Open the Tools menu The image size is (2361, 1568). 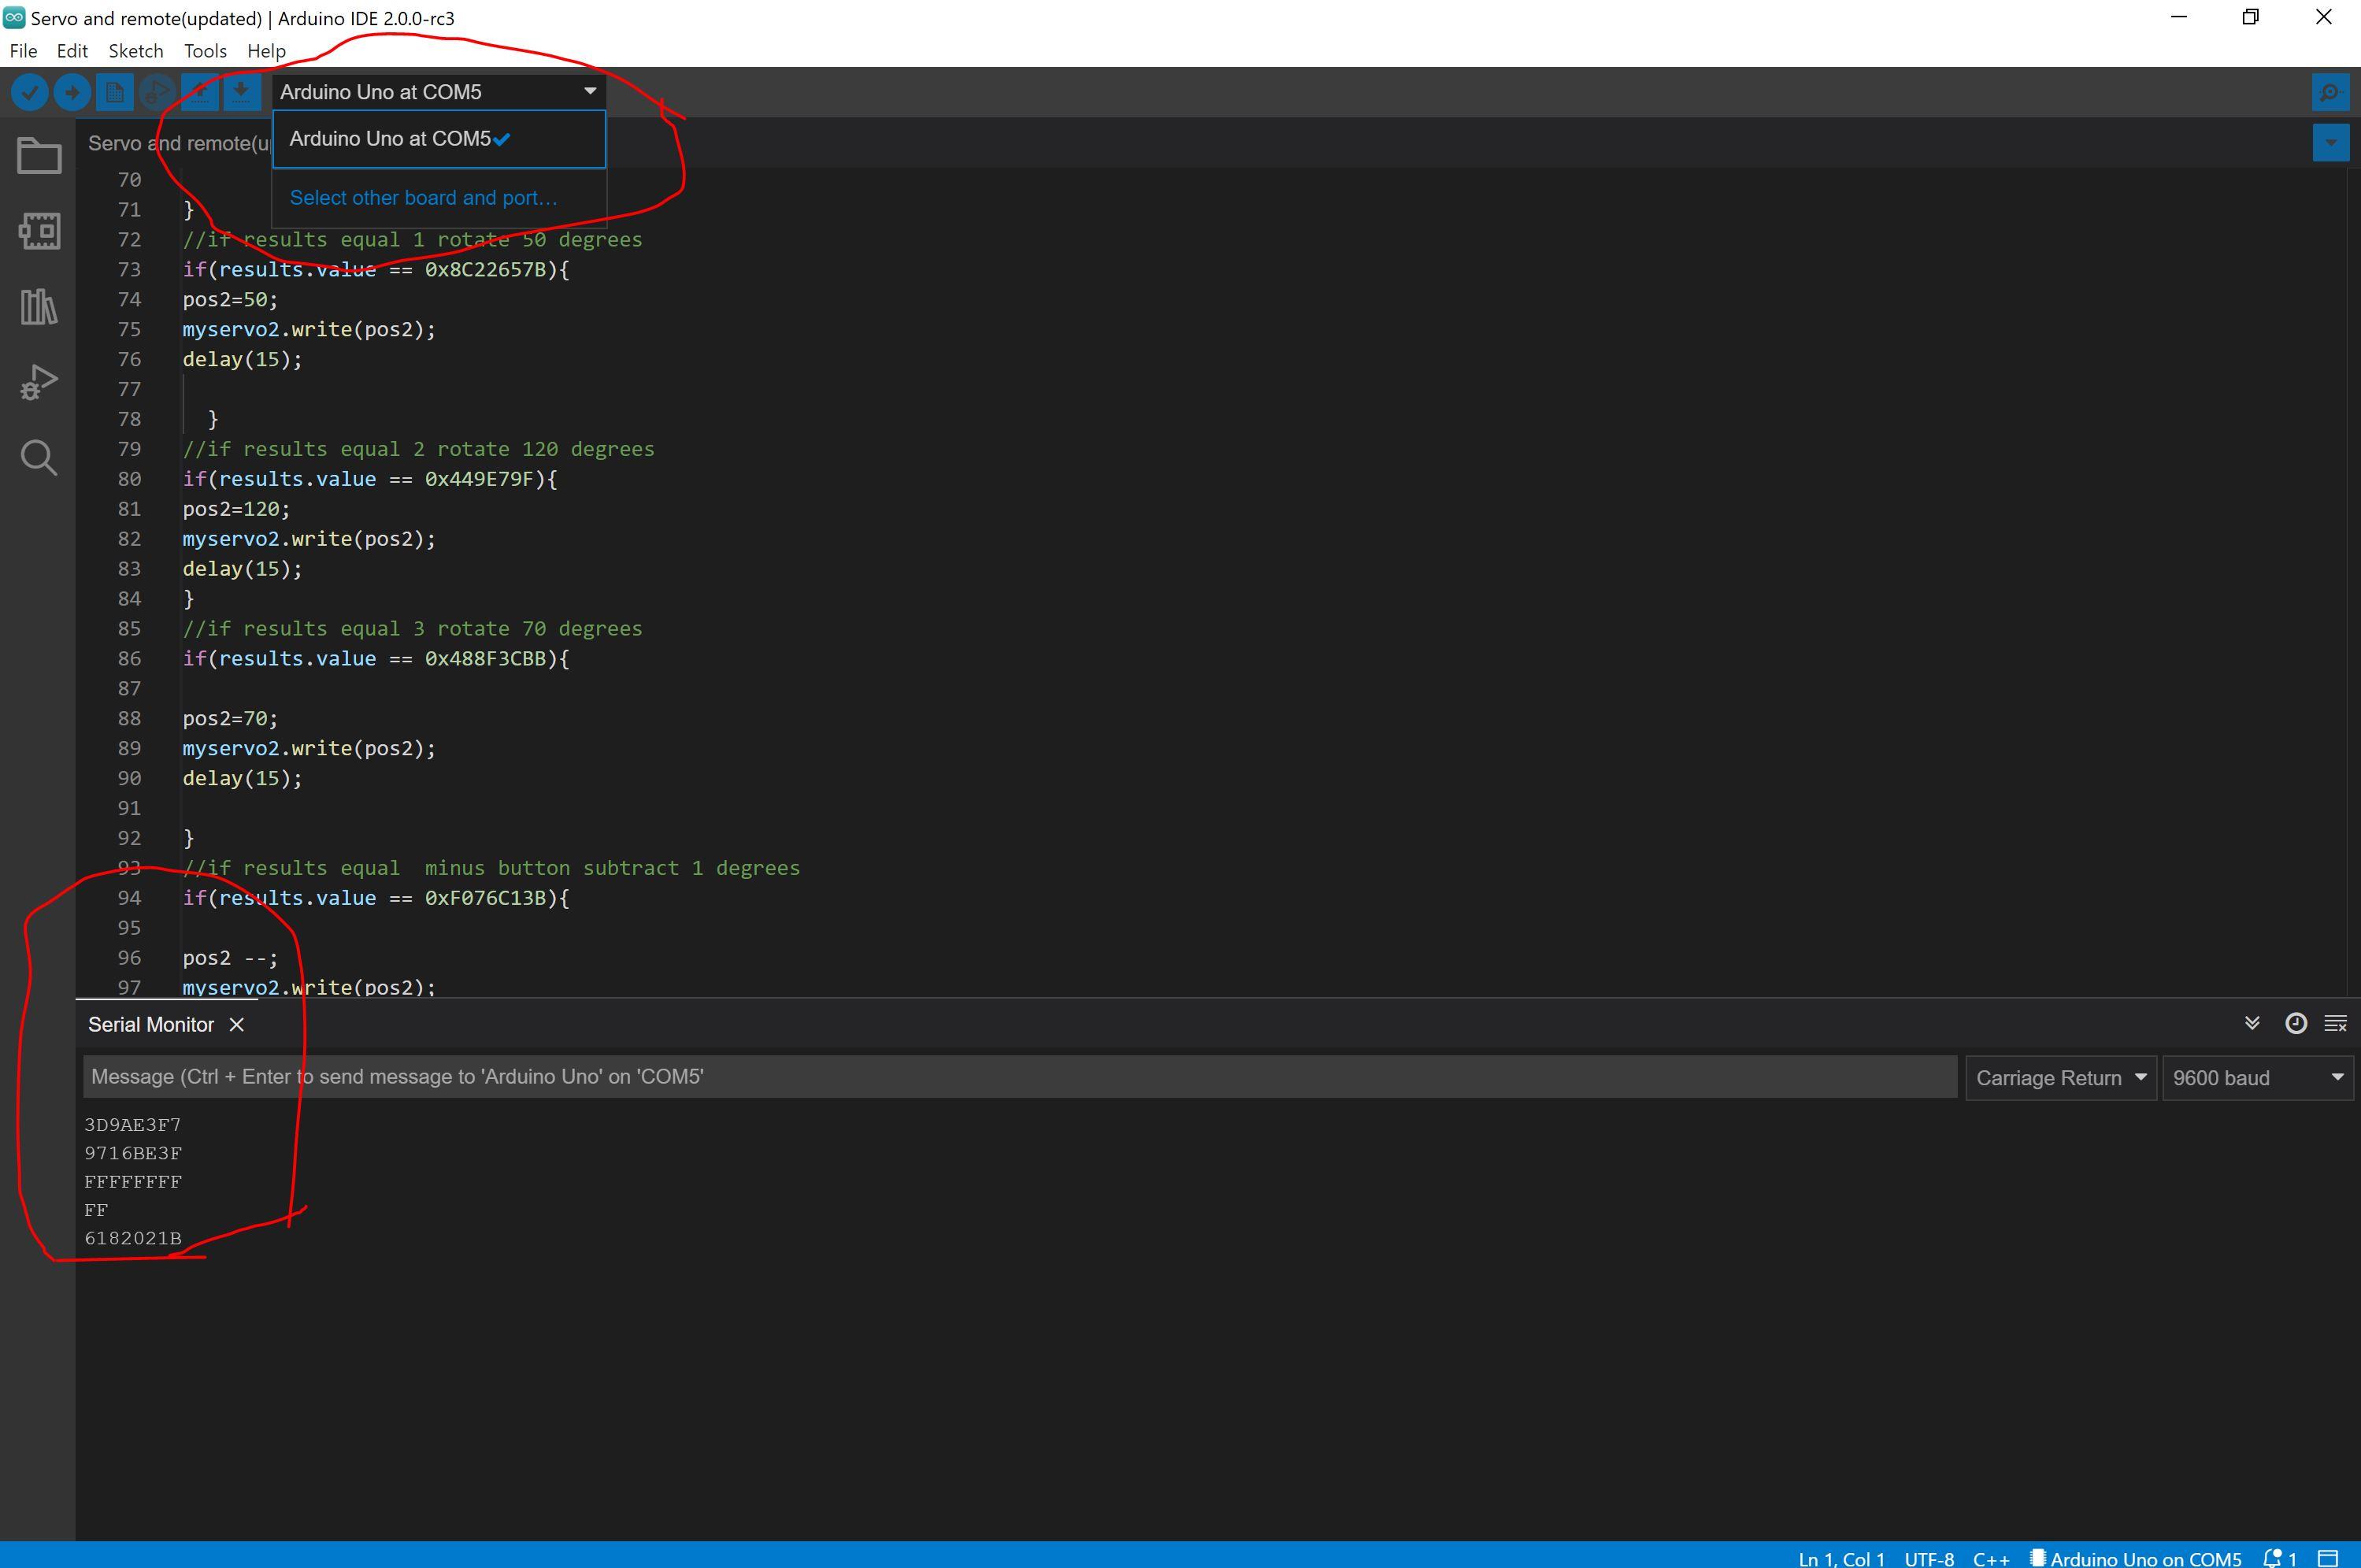[x=205, y=51]
